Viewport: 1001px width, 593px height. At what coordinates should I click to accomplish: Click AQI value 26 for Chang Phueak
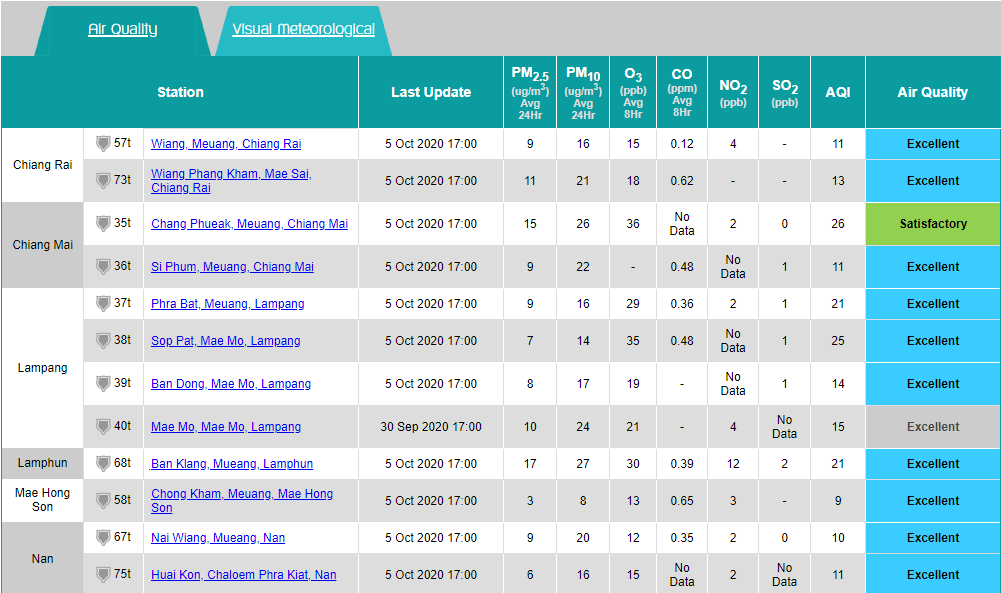click(838, 223)
